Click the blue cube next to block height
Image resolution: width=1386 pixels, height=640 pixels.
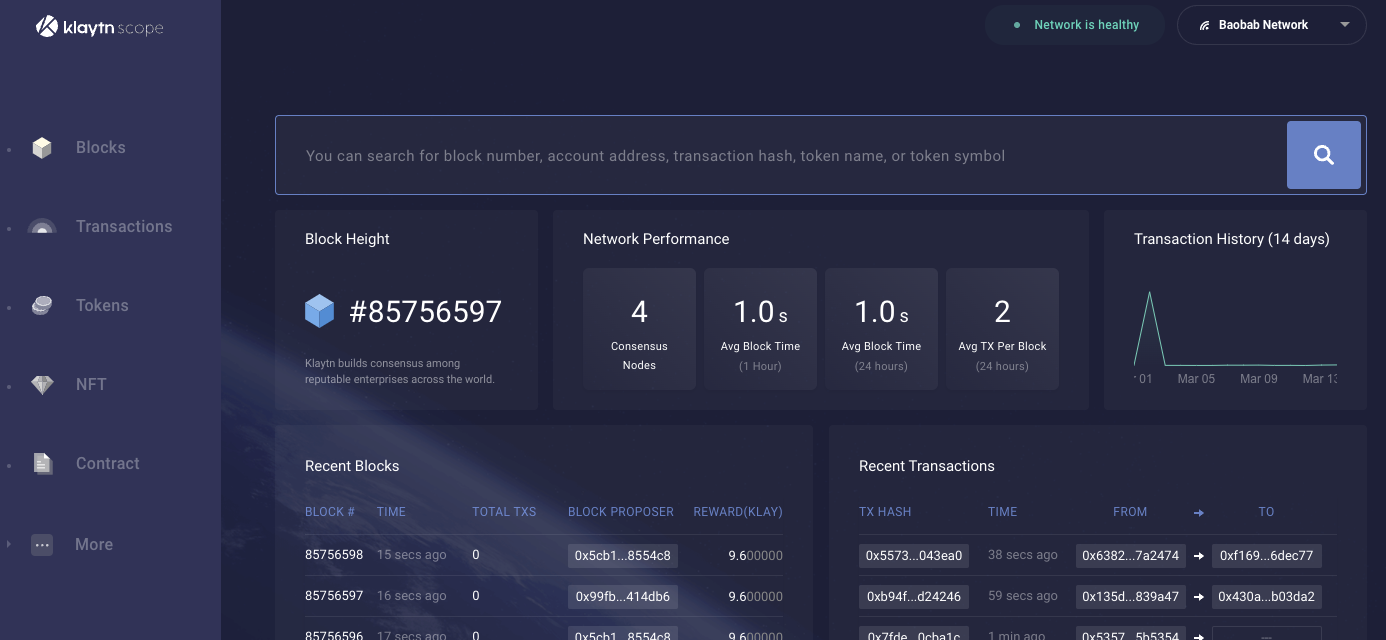(x=319, y=312)
